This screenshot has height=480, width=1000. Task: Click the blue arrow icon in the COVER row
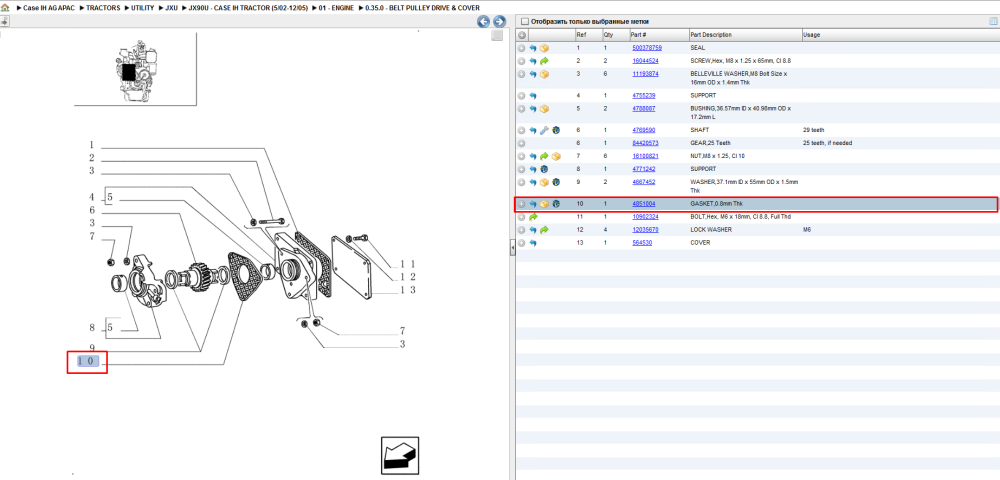[x=533, y=243]
